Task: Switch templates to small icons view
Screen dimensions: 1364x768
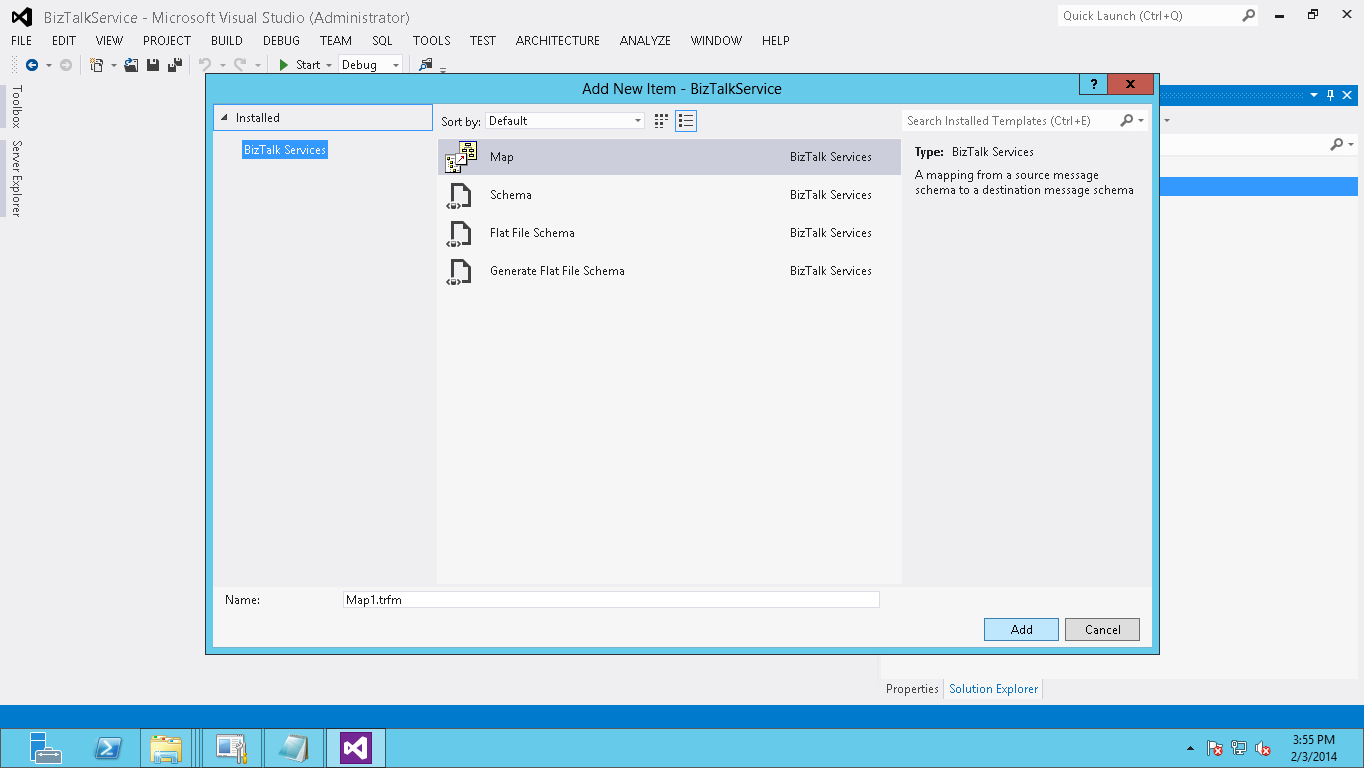Action: point(661,121)
